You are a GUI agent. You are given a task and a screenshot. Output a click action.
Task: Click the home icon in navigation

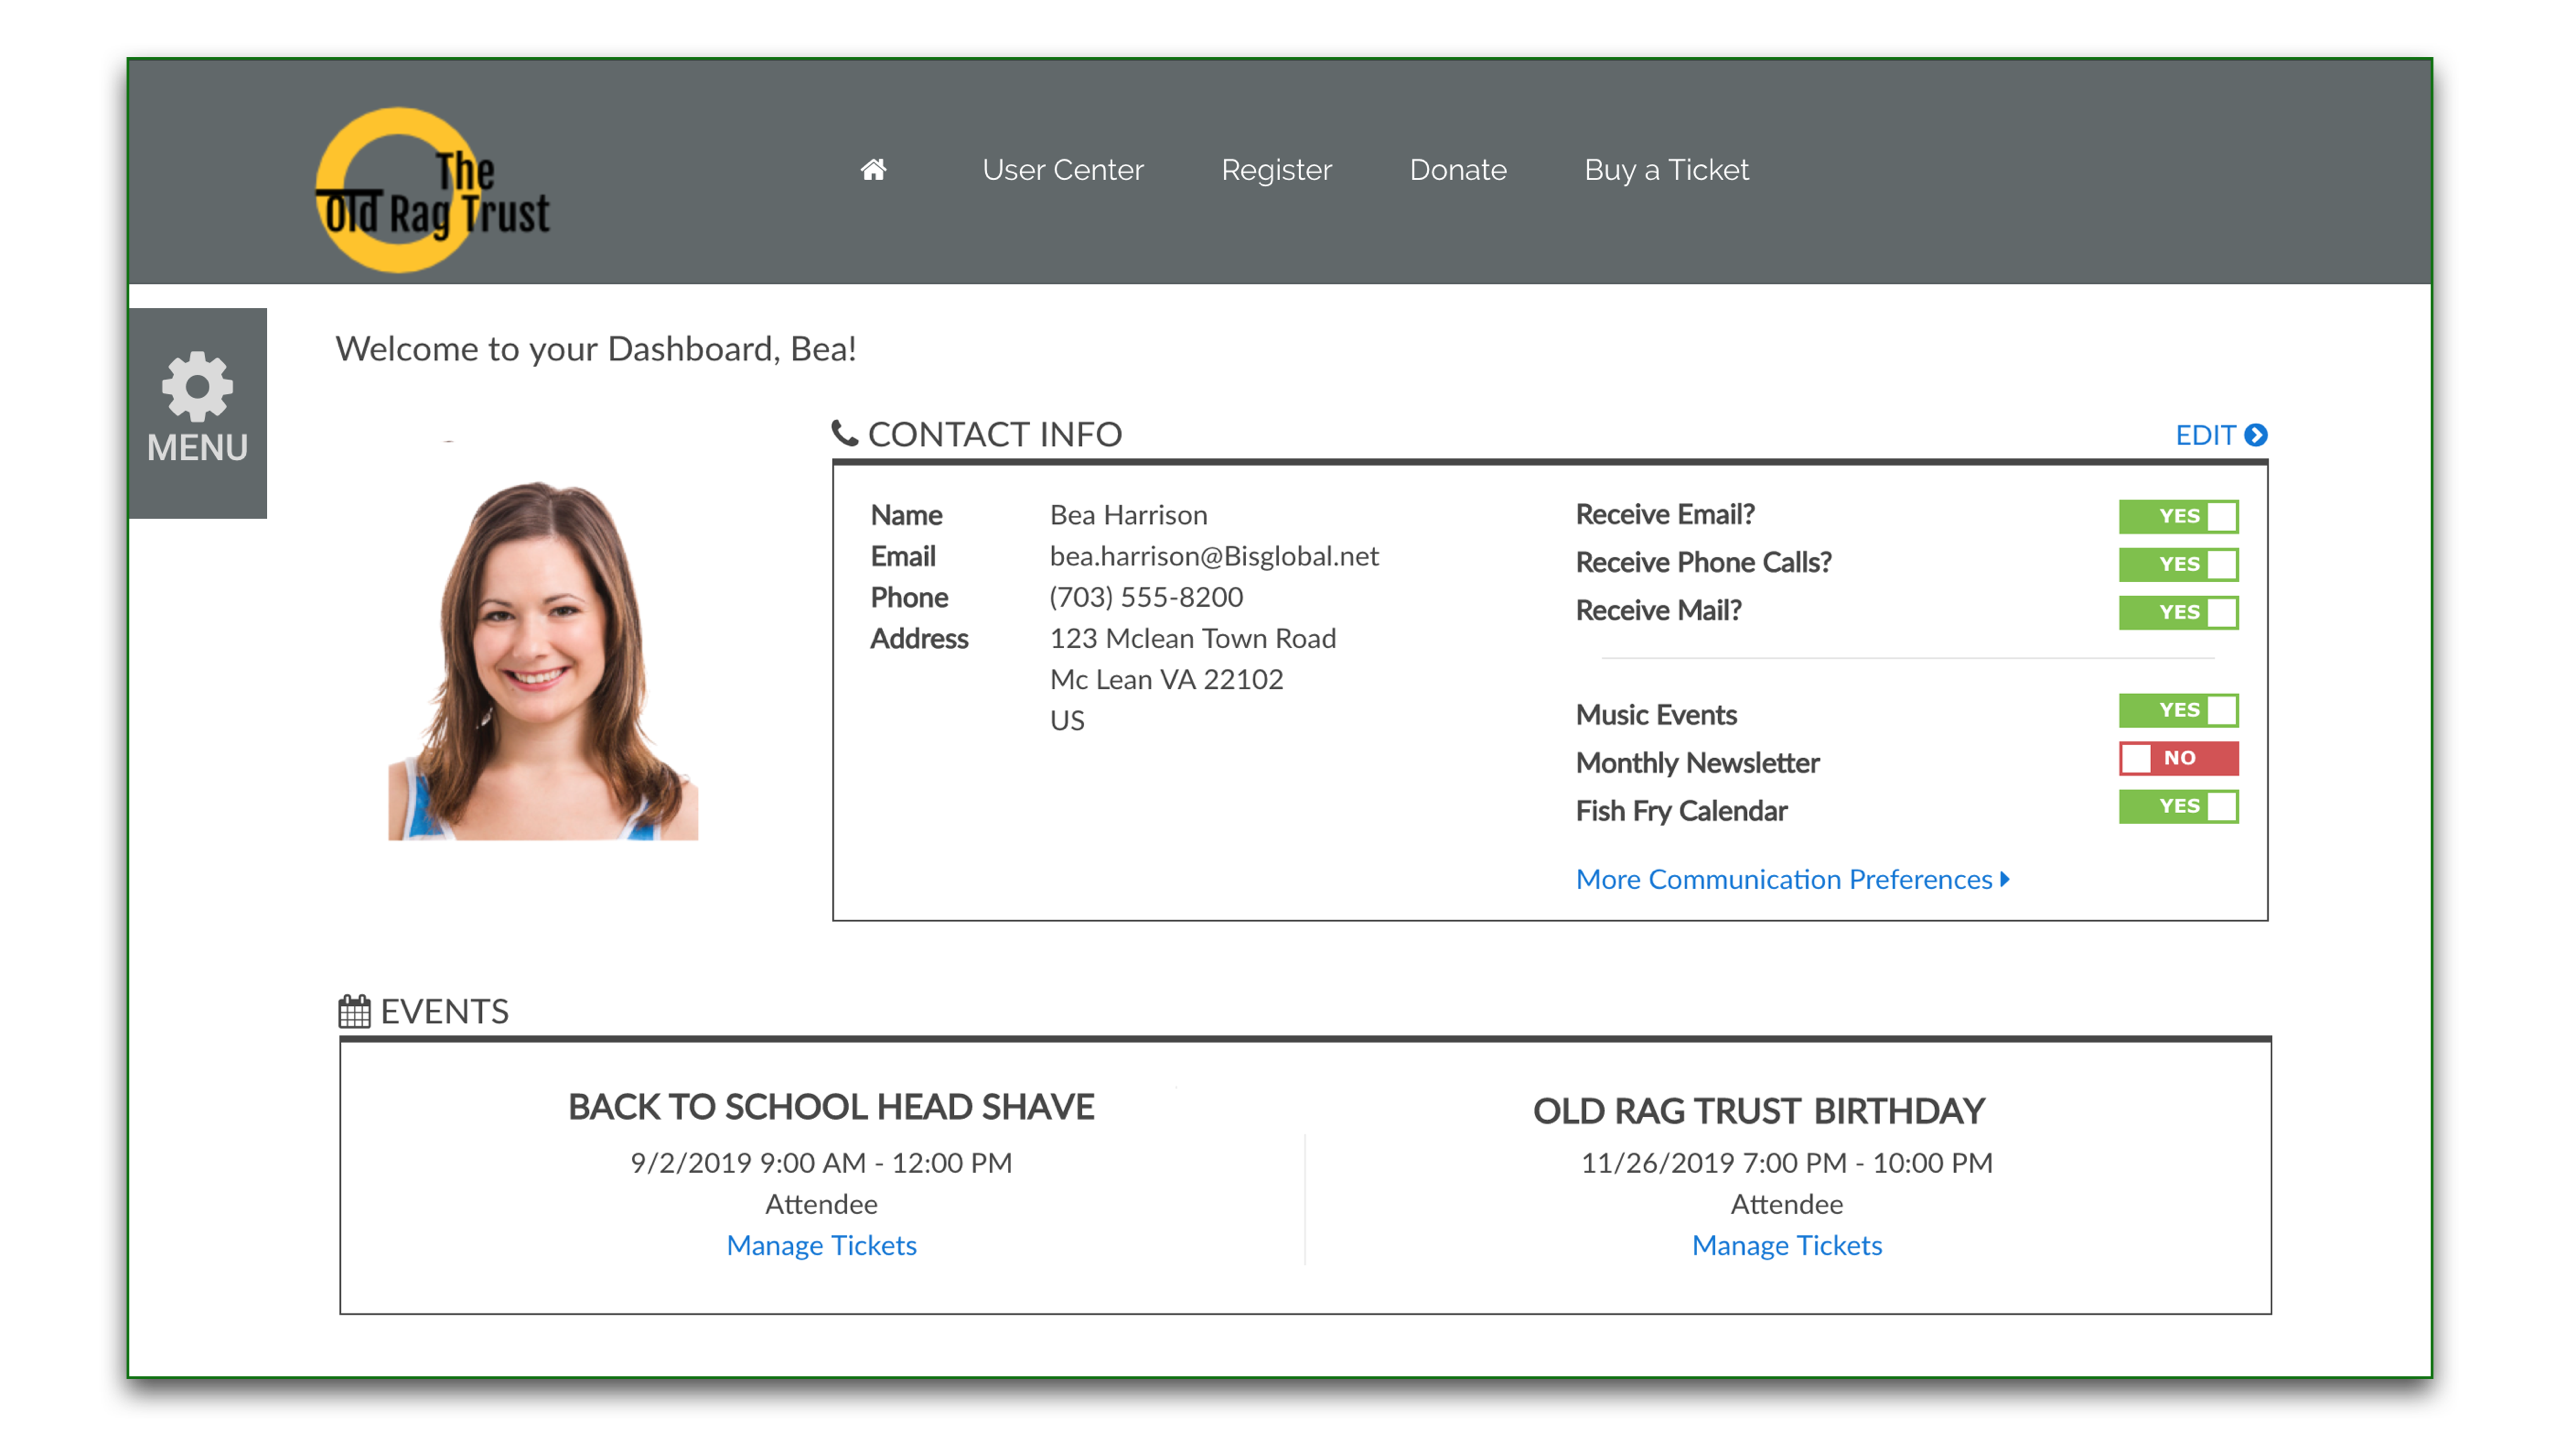coord(873,170)
